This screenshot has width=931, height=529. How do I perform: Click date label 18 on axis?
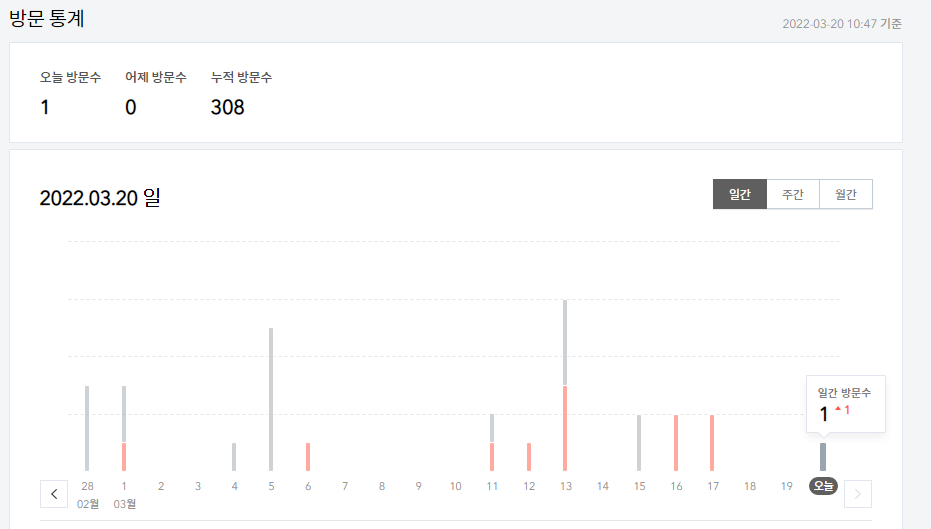point(750,486)
